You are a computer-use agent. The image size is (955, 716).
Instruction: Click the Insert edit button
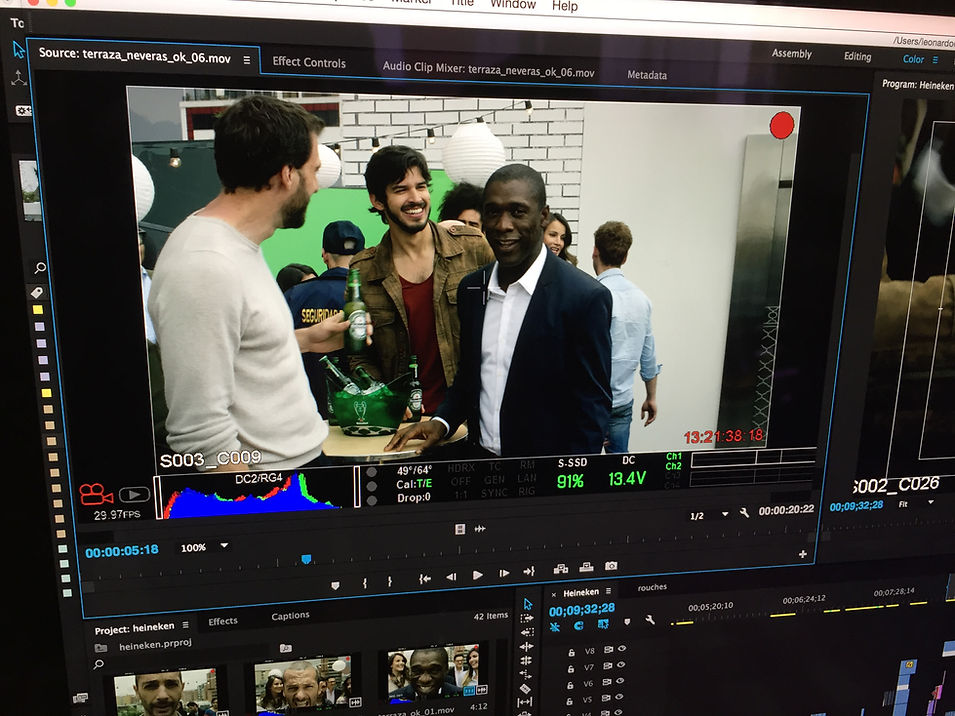pos(561,569)
